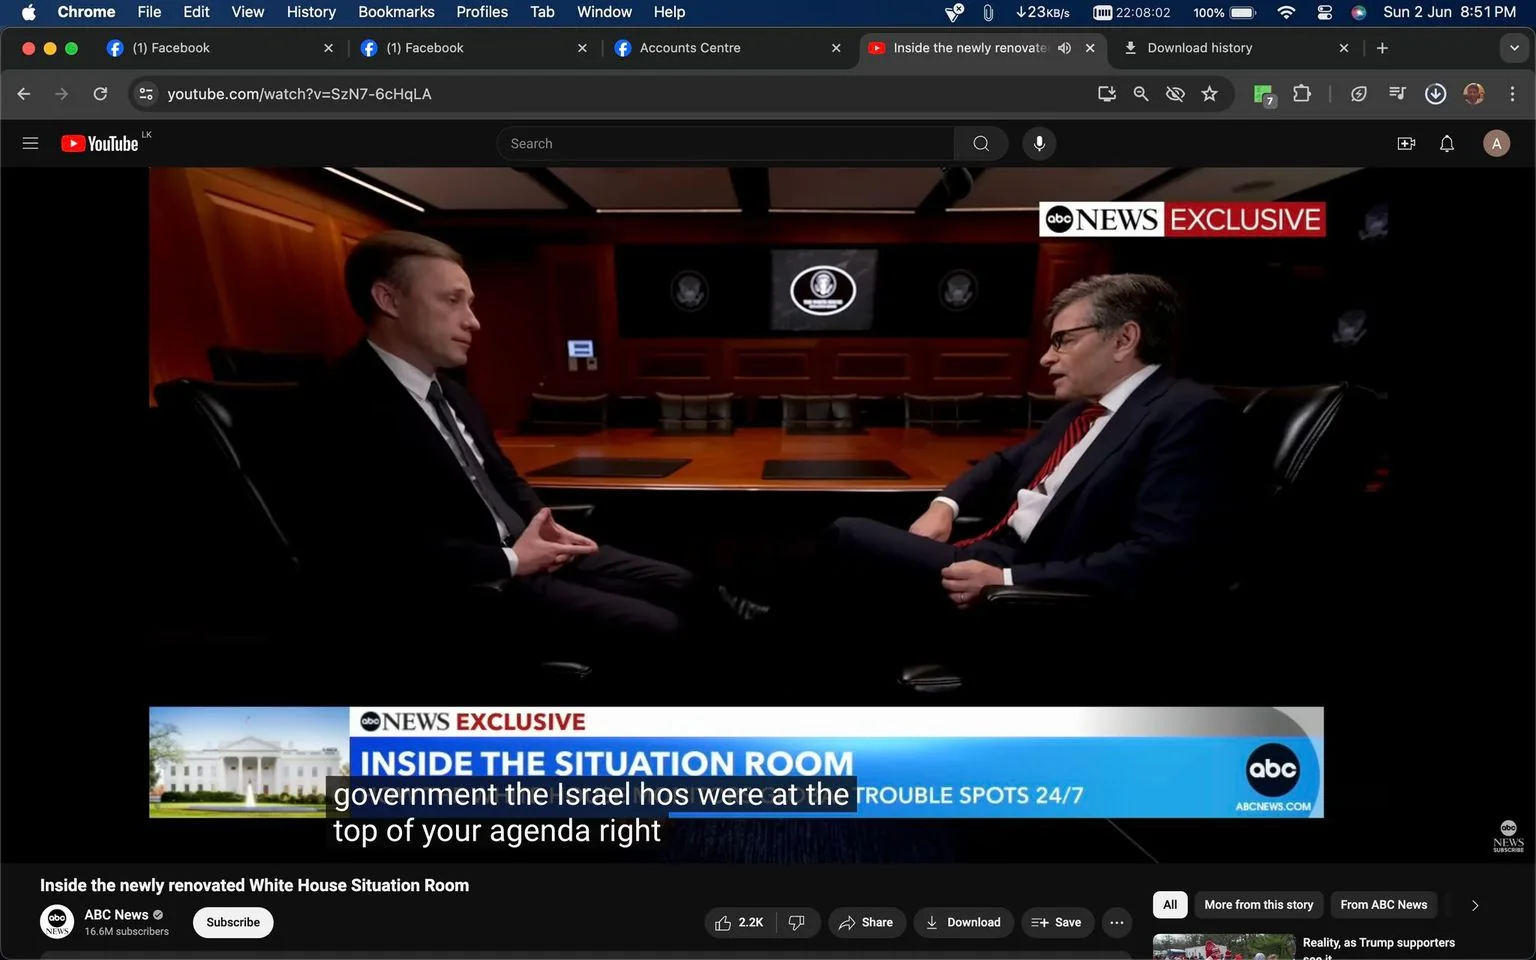Go forward with Chrome forward arrow
The image size is (1536, 960).
pos(62,94)
